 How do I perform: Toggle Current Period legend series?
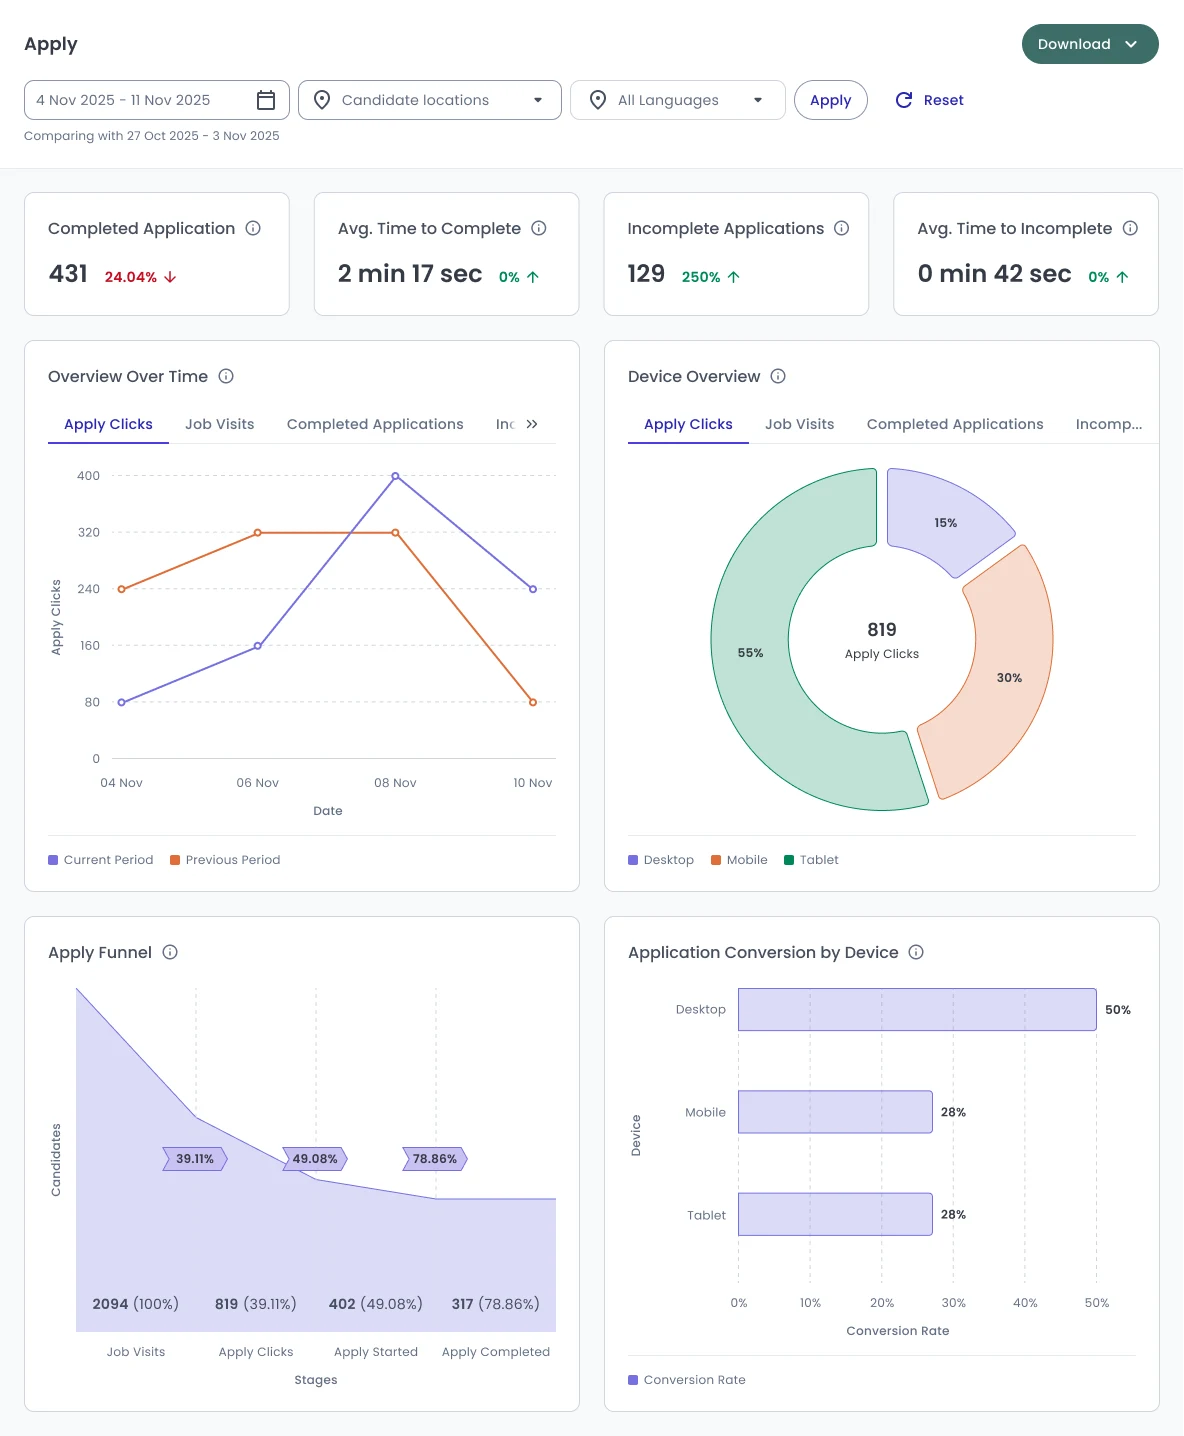tap(101, 860)
